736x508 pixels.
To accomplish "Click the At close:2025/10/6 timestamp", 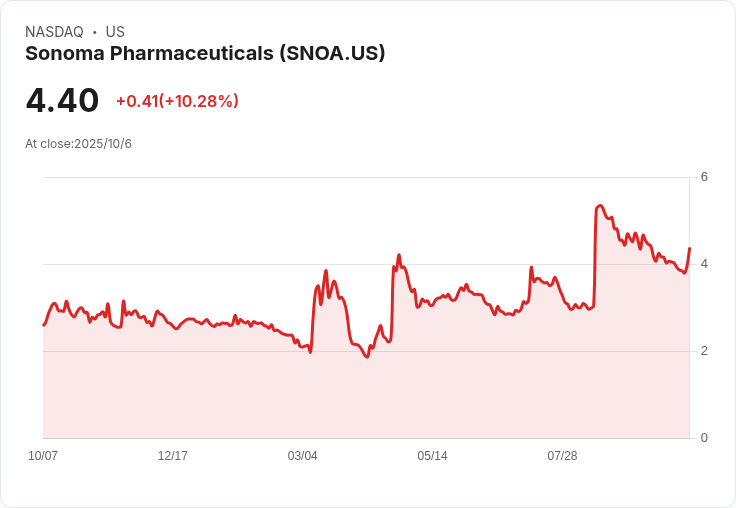I will 78,144.
